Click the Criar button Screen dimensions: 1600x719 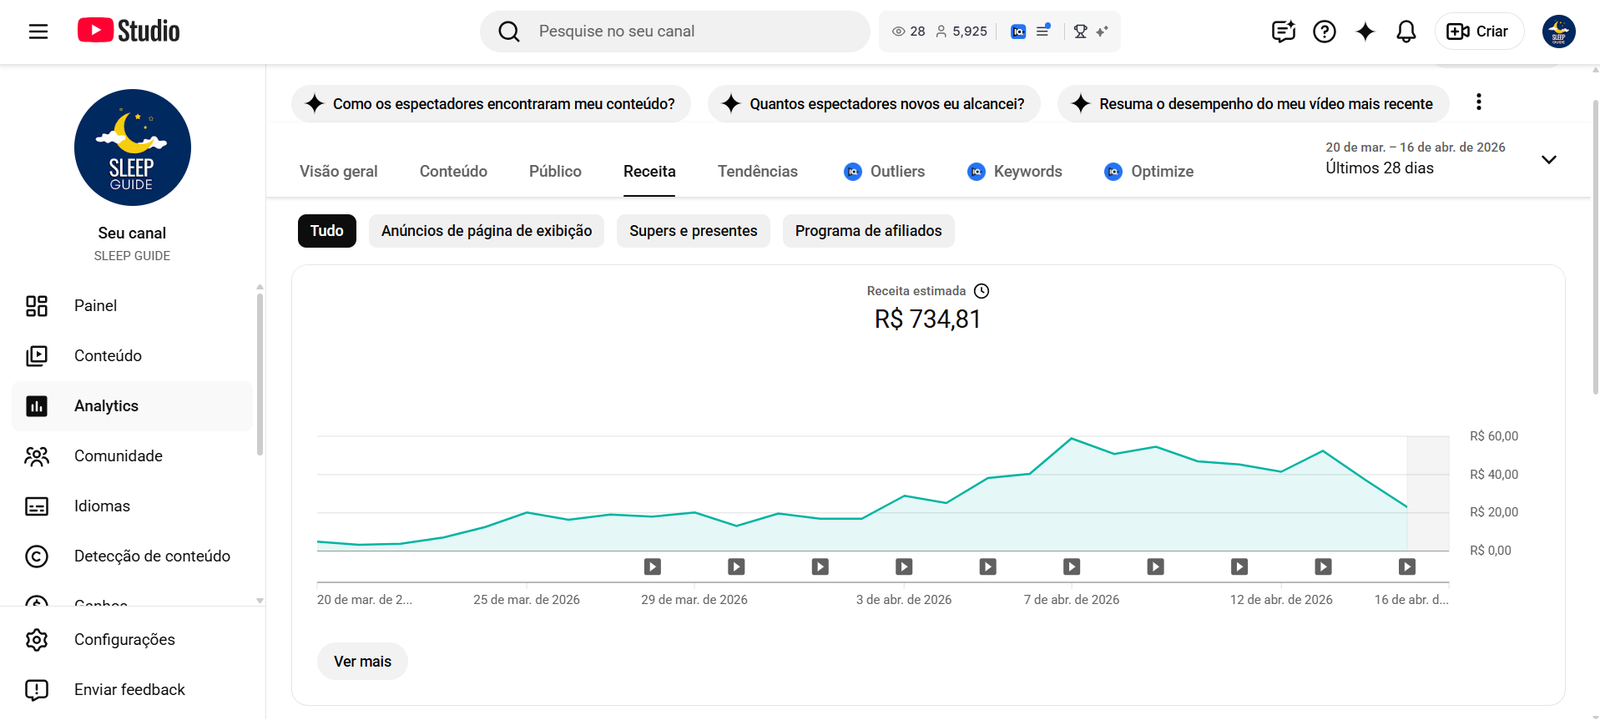[1479, 31]
